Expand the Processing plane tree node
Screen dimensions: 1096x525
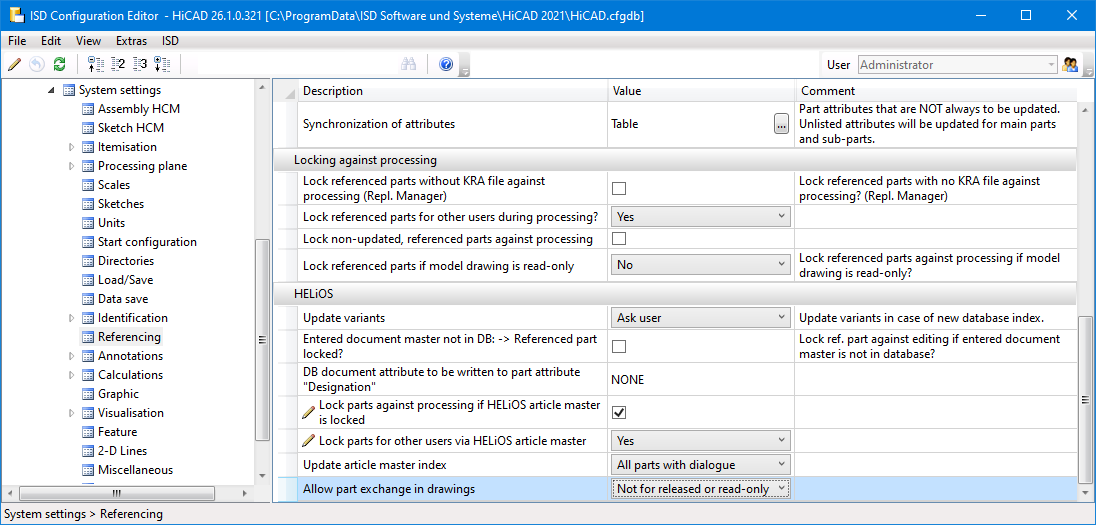[x=72, y=166]
